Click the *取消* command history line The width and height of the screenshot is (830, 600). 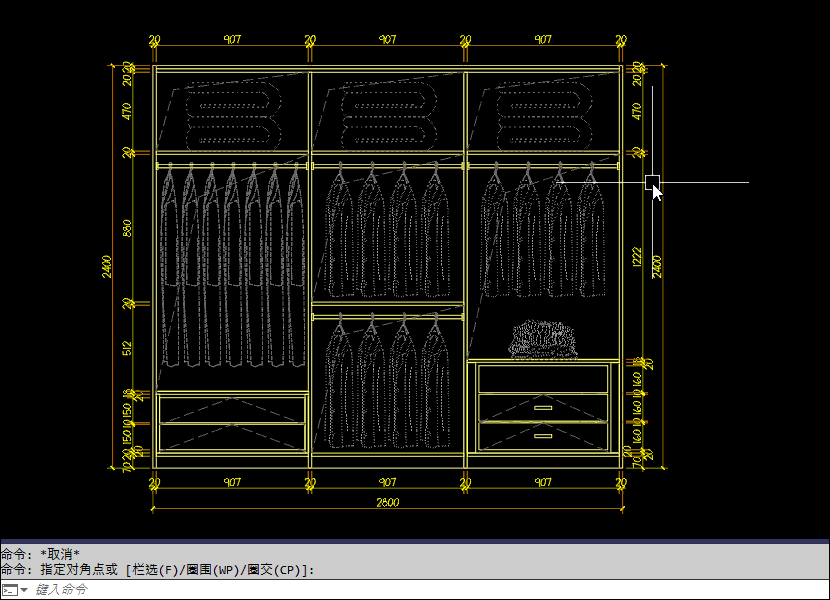point(58,553)
